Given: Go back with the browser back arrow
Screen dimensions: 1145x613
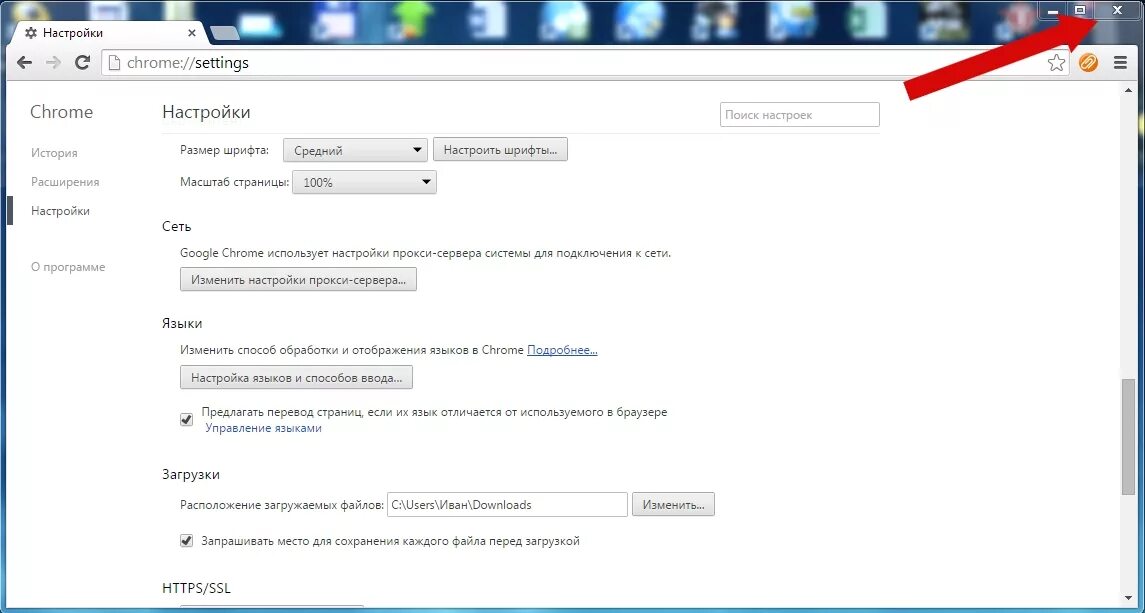Looking at the screenshot, I should [x=24, y=63].
